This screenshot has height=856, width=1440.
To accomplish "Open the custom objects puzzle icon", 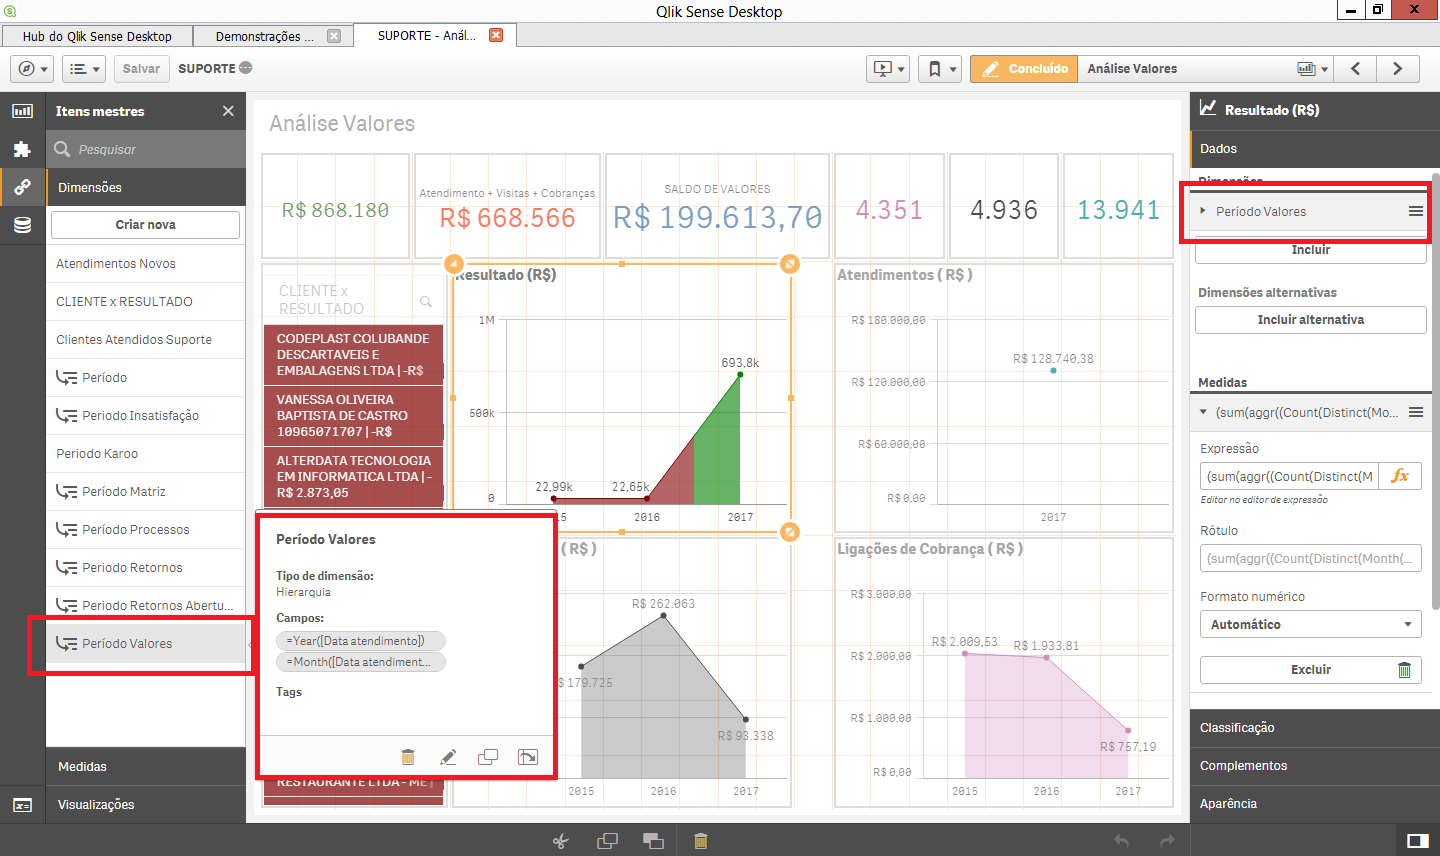I will (x=22, y=149).
